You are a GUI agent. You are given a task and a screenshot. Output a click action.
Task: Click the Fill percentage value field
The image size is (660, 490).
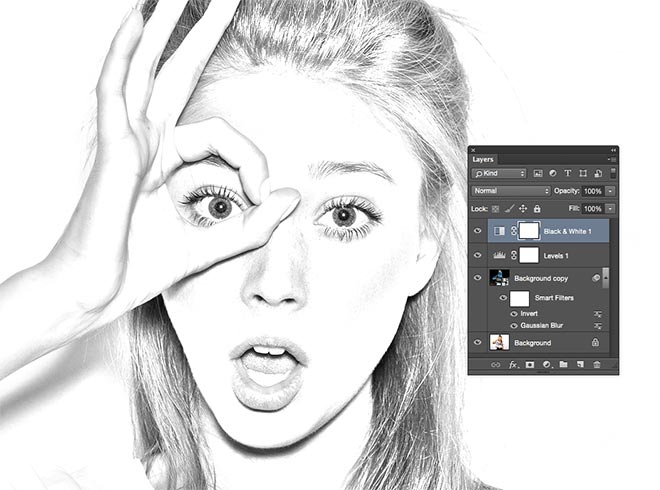click(592, 208)
